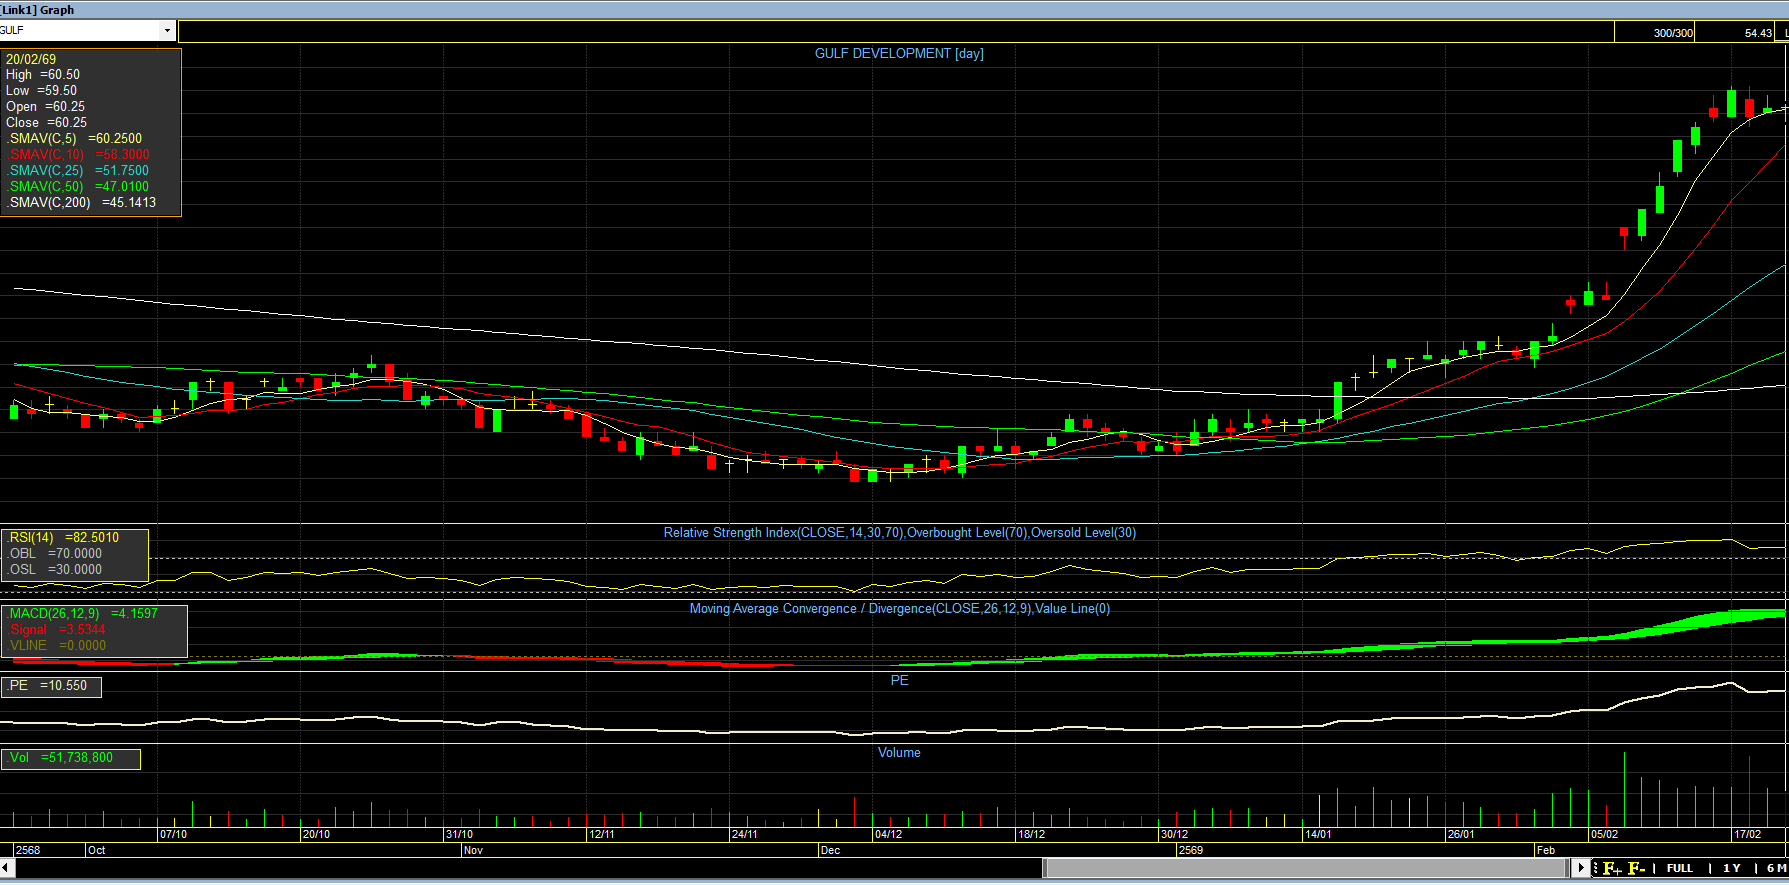Viewport: 1789px width, 885px height.
Task: Open the GULF symbol dropdown arrow
Action: pyautogui.click(x=167, y=31)
